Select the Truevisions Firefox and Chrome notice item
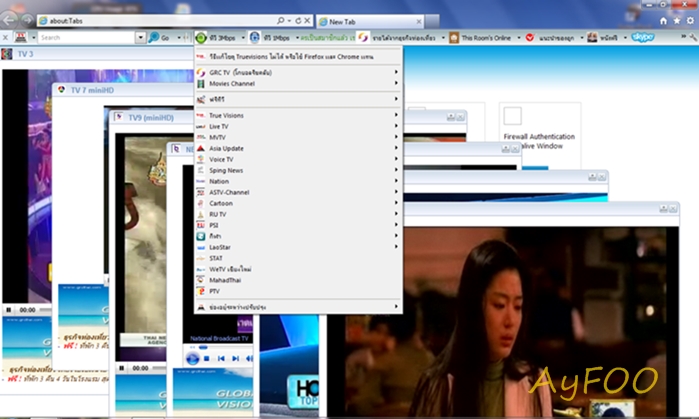Image resolution: width=699 pixels, height=419 pixels. (299, 57)
